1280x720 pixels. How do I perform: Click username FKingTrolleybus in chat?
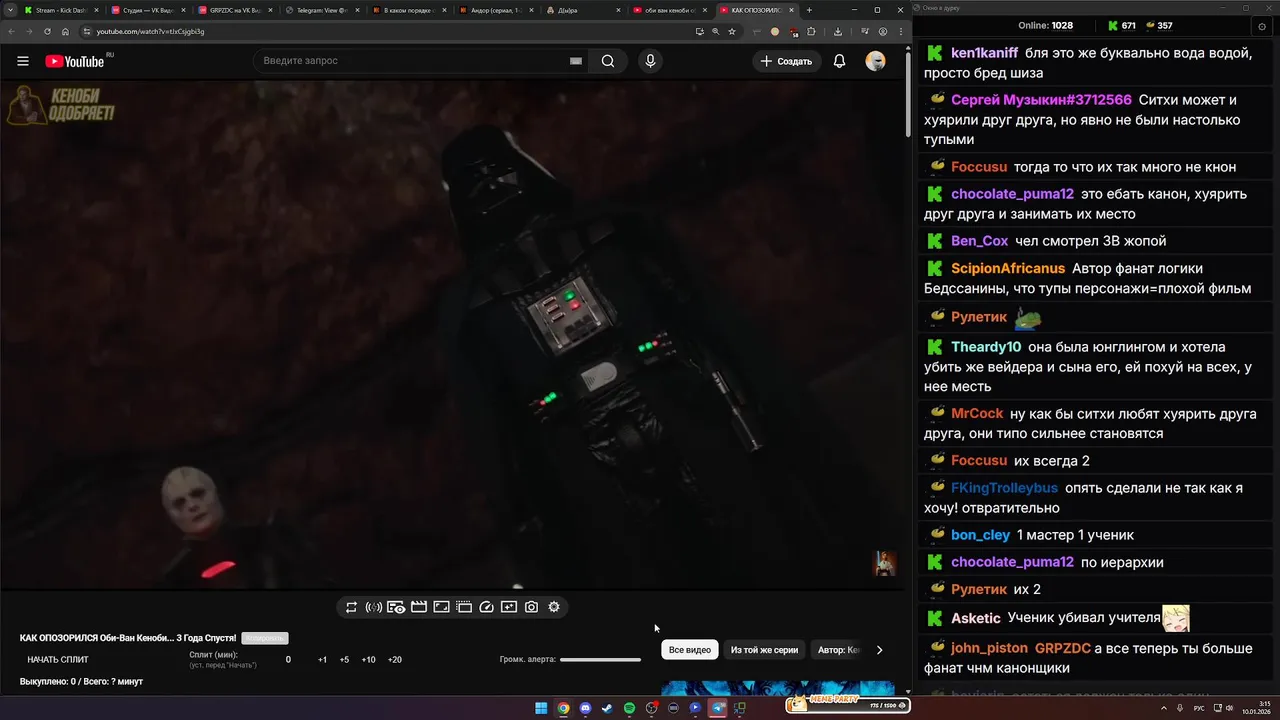tap(1004, 488)
